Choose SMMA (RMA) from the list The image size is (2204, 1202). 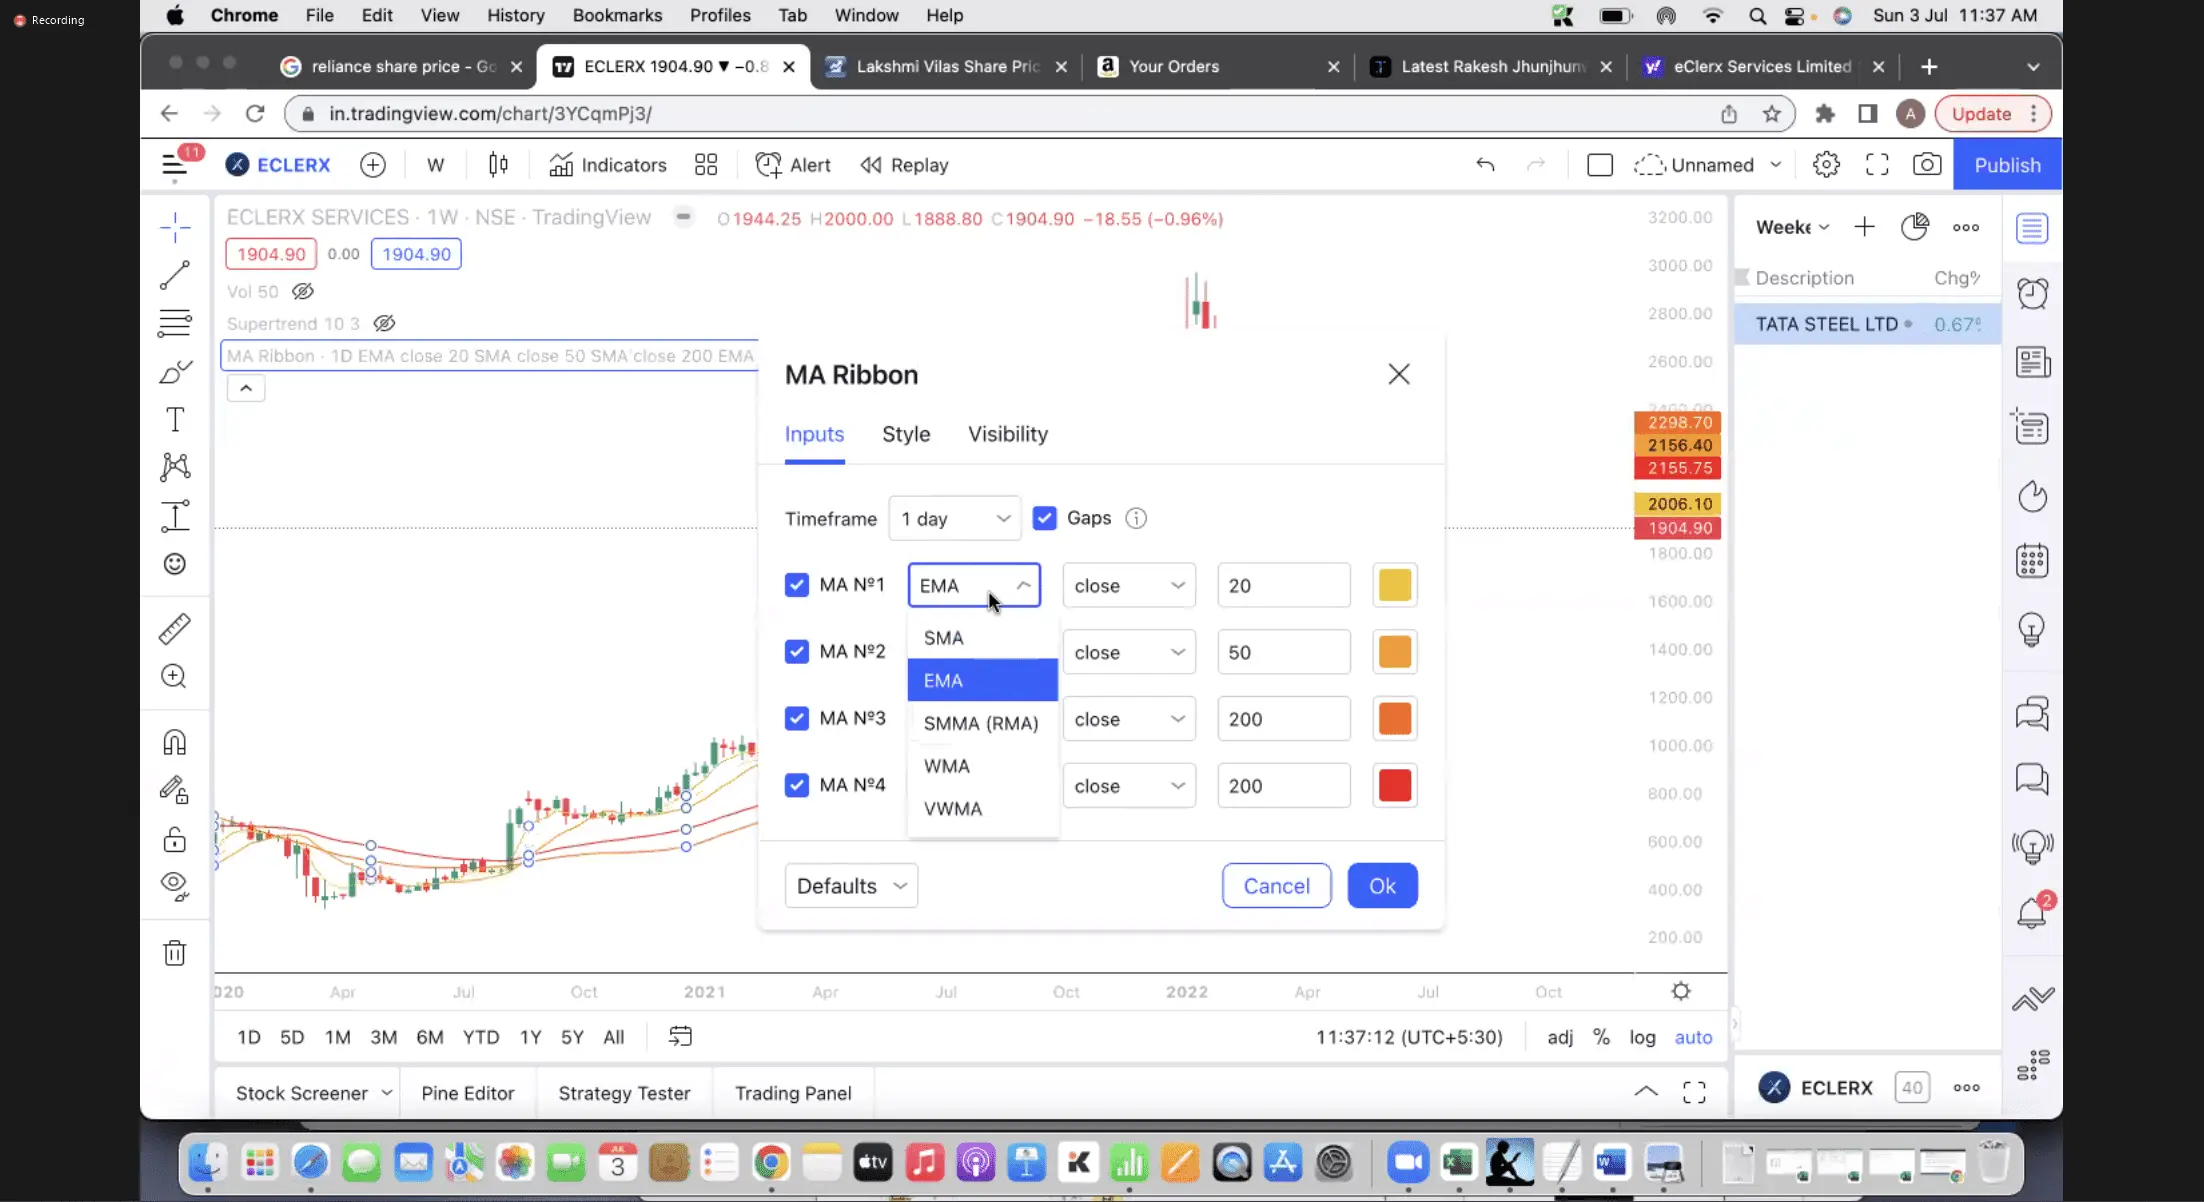click(x=980, y=723)
